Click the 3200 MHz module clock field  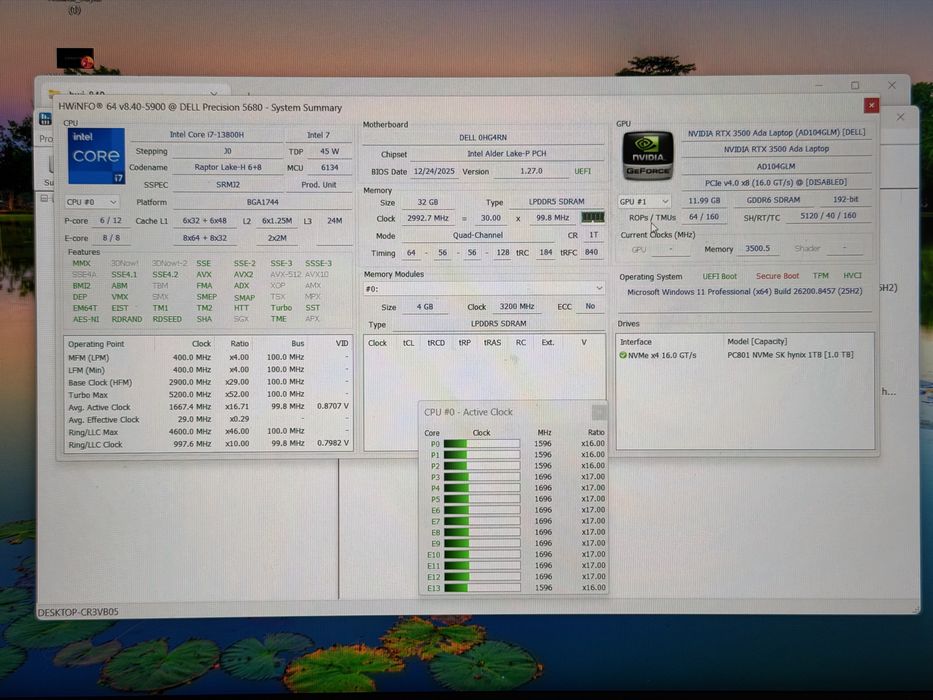[x=516, y=307]
